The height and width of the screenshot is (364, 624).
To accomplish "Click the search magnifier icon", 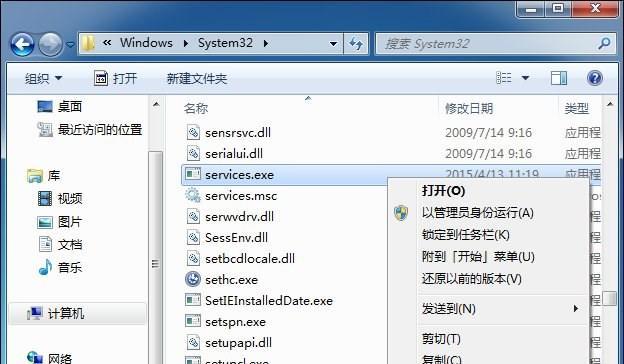I will click(604, 43).
